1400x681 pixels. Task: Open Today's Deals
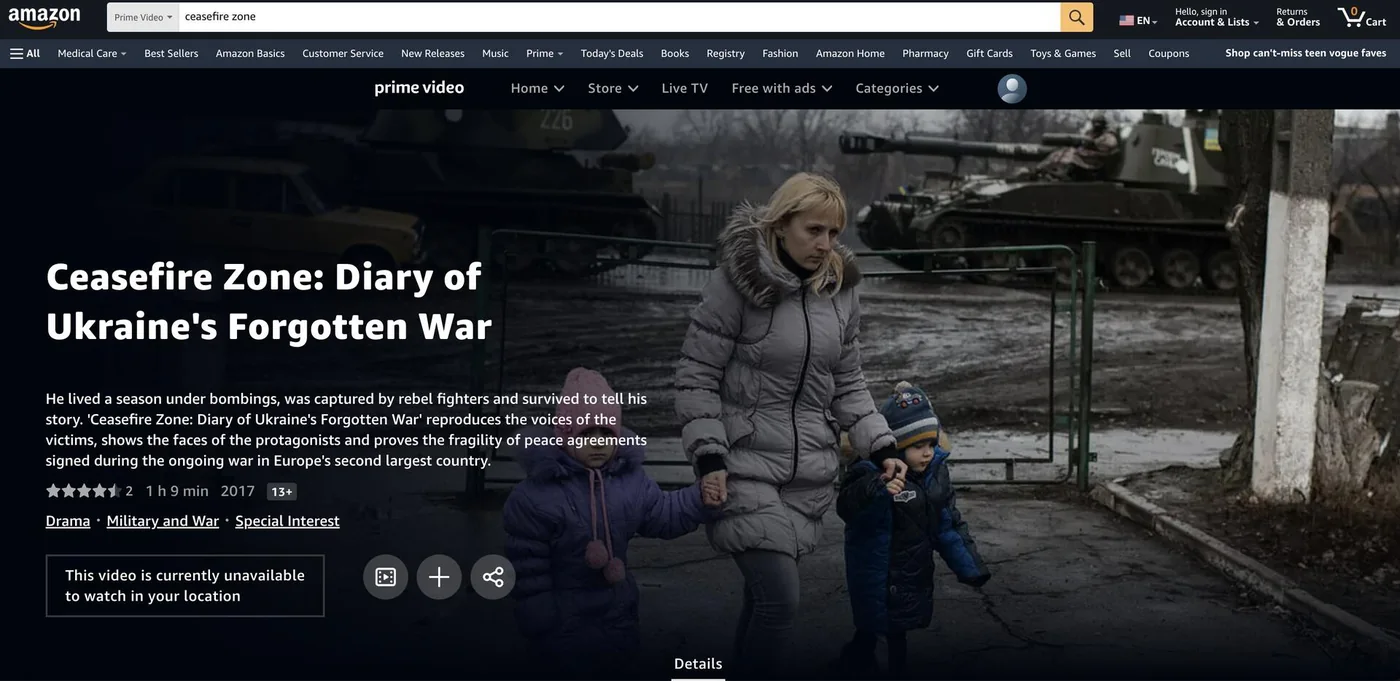612,53
